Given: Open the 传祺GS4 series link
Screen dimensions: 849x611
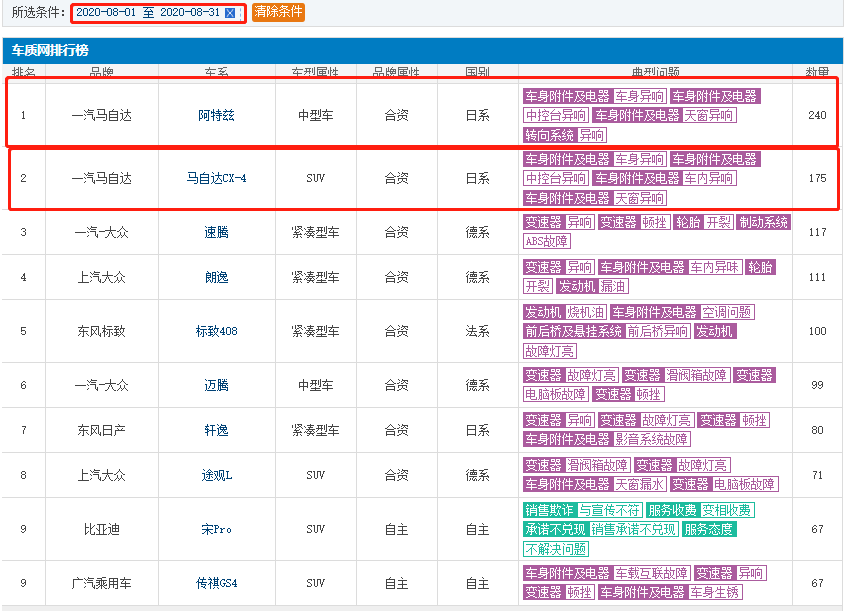Looking at the screenshot, I should tap(216, 583).
